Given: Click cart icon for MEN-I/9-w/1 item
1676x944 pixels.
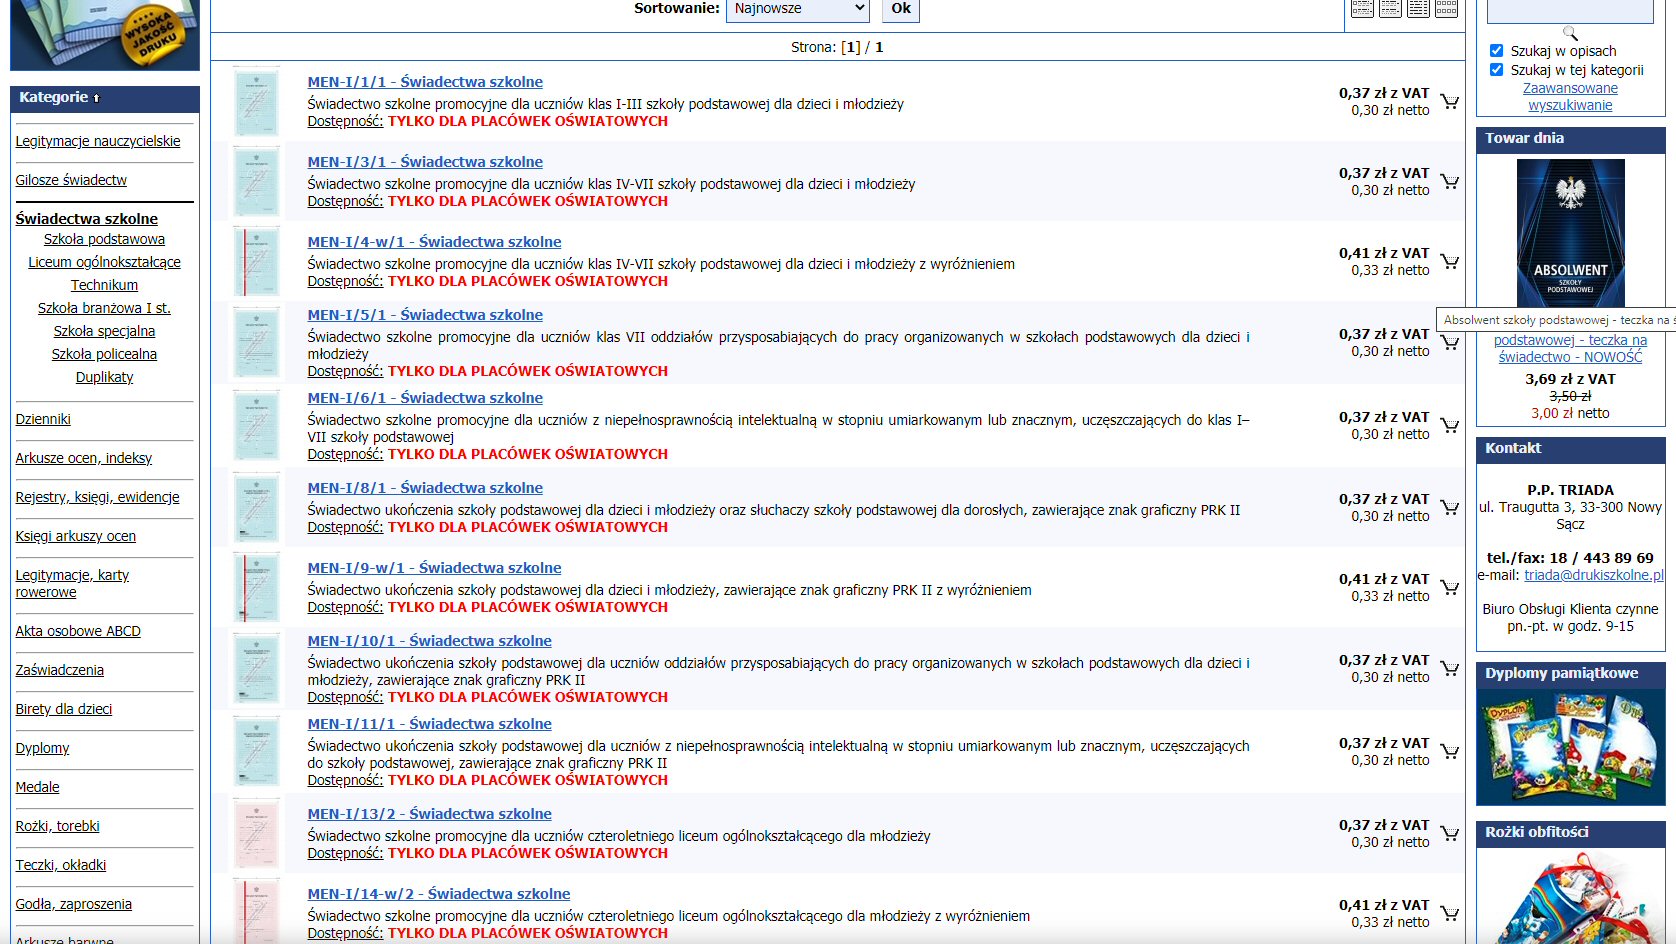Looking at the screenshot, I should coord(1449,587).
